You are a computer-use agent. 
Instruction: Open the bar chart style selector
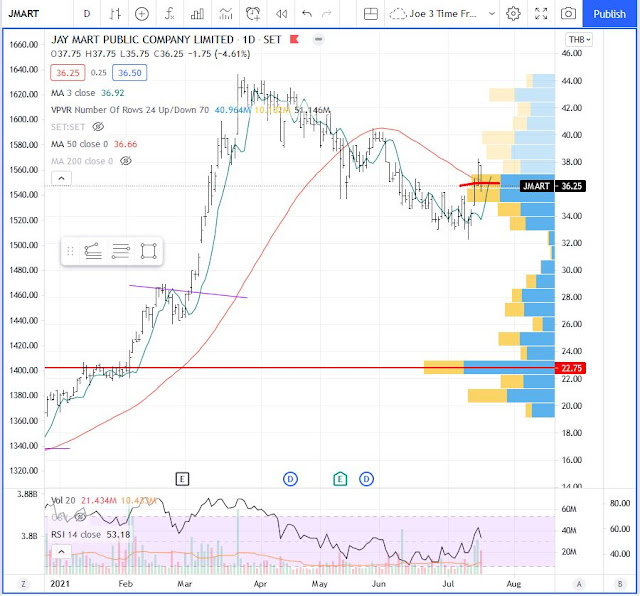(x=115, y=14)
